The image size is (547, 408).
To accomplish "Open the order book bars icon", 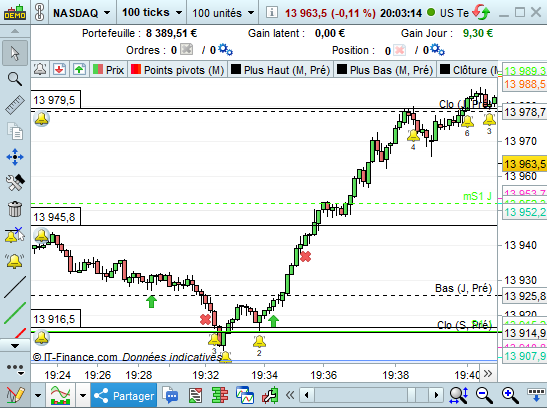I will point(220,395).
